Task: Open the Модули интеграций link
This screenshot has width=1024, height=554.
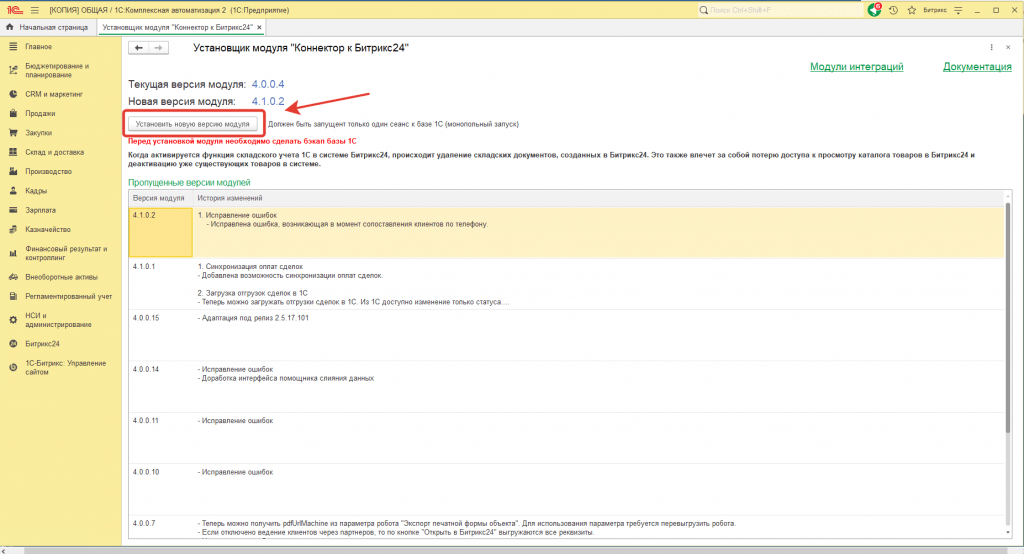Action: click(x=856, y=67)
